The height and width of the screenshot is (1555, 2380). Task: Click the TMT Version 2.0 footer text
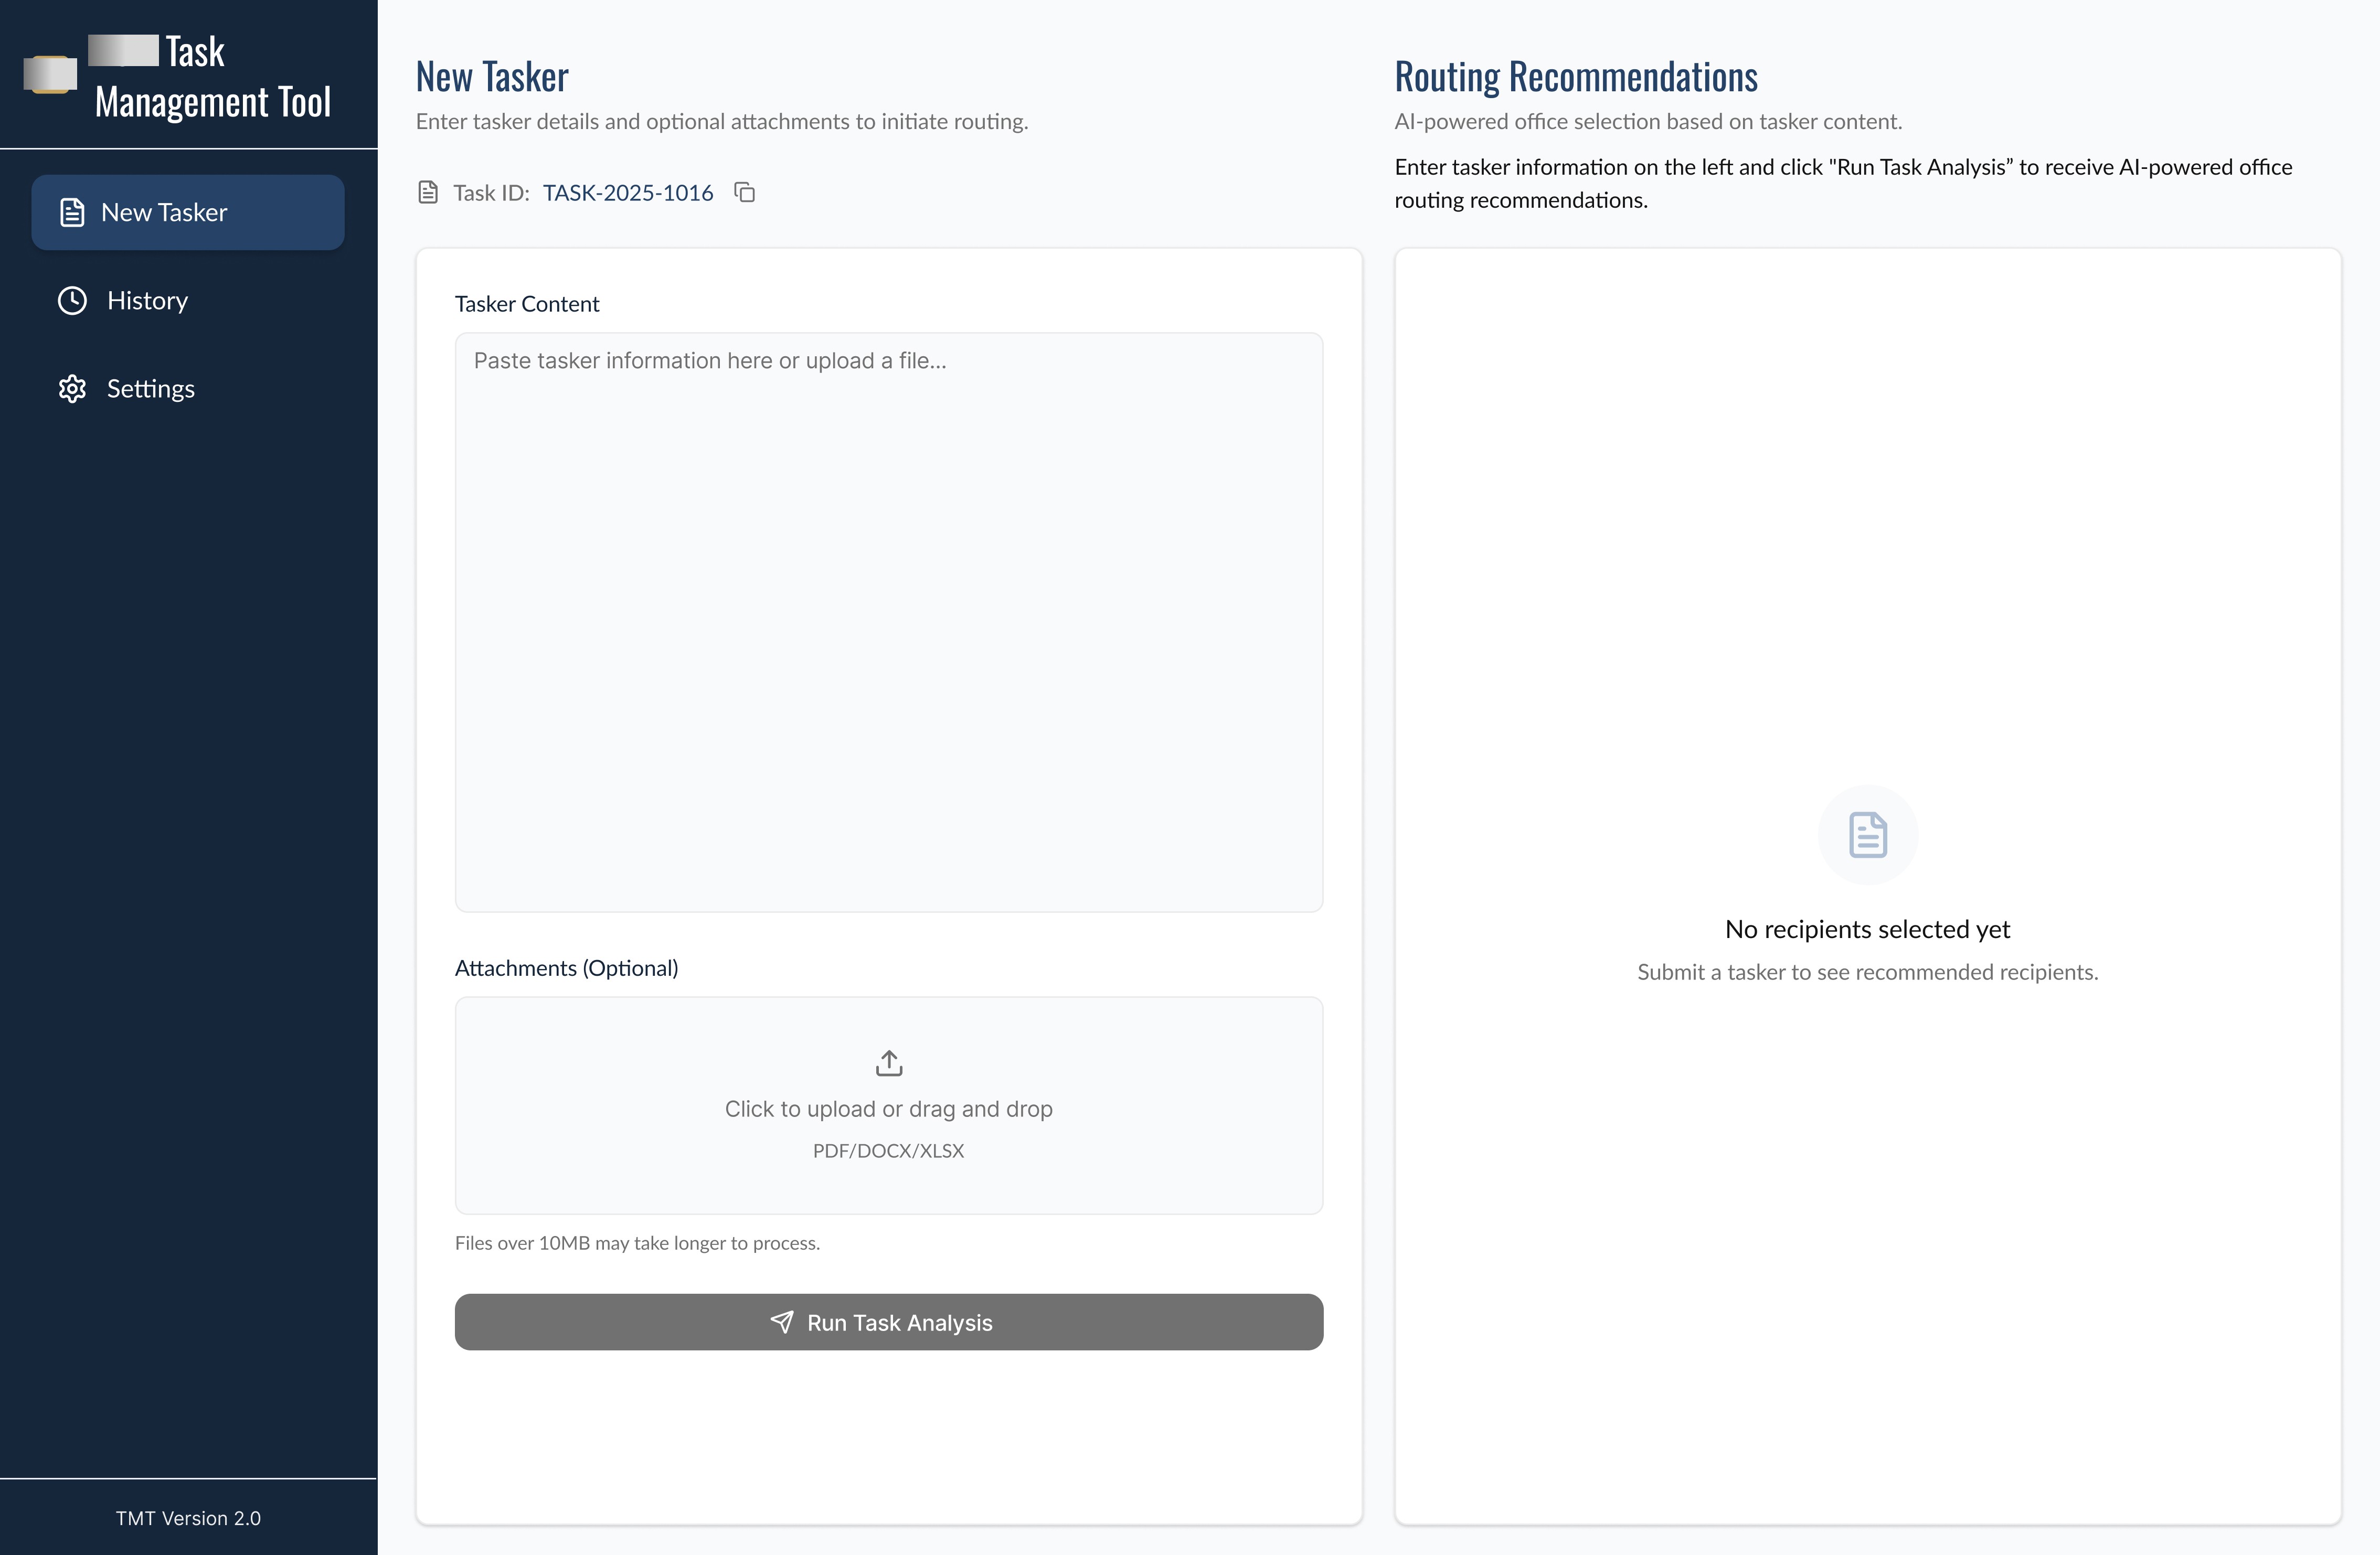188,1518
